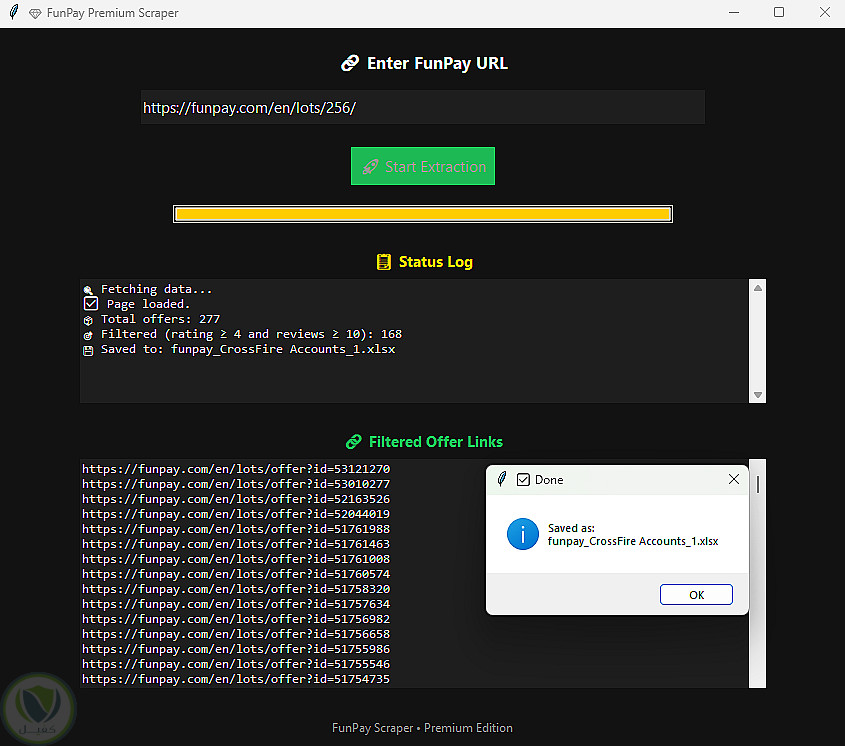Screen dimensions: 845x746
Task: Click the magnifier icon next to Fetching data
Action: (88, 290)
